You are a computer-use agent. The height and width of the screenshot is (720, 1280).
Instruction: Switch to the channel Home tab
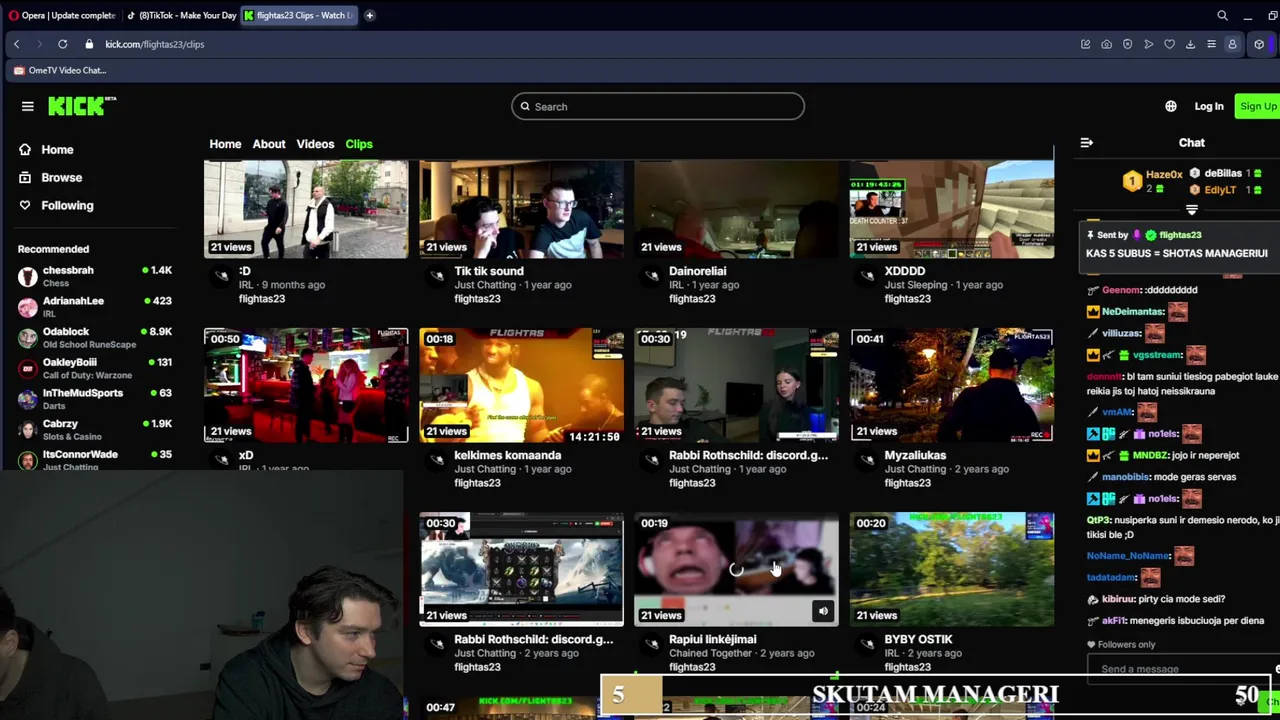coord(225,144)
